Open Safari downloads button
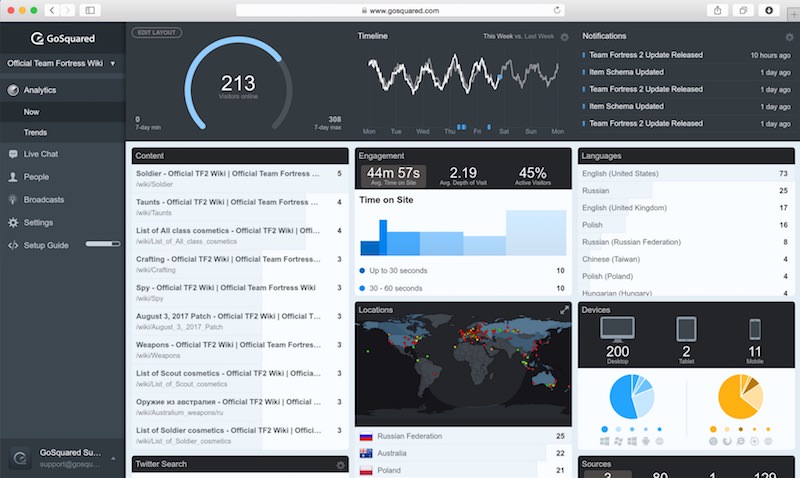The height and width of the screenshot is (478, 800). click(x=769, y=10)
